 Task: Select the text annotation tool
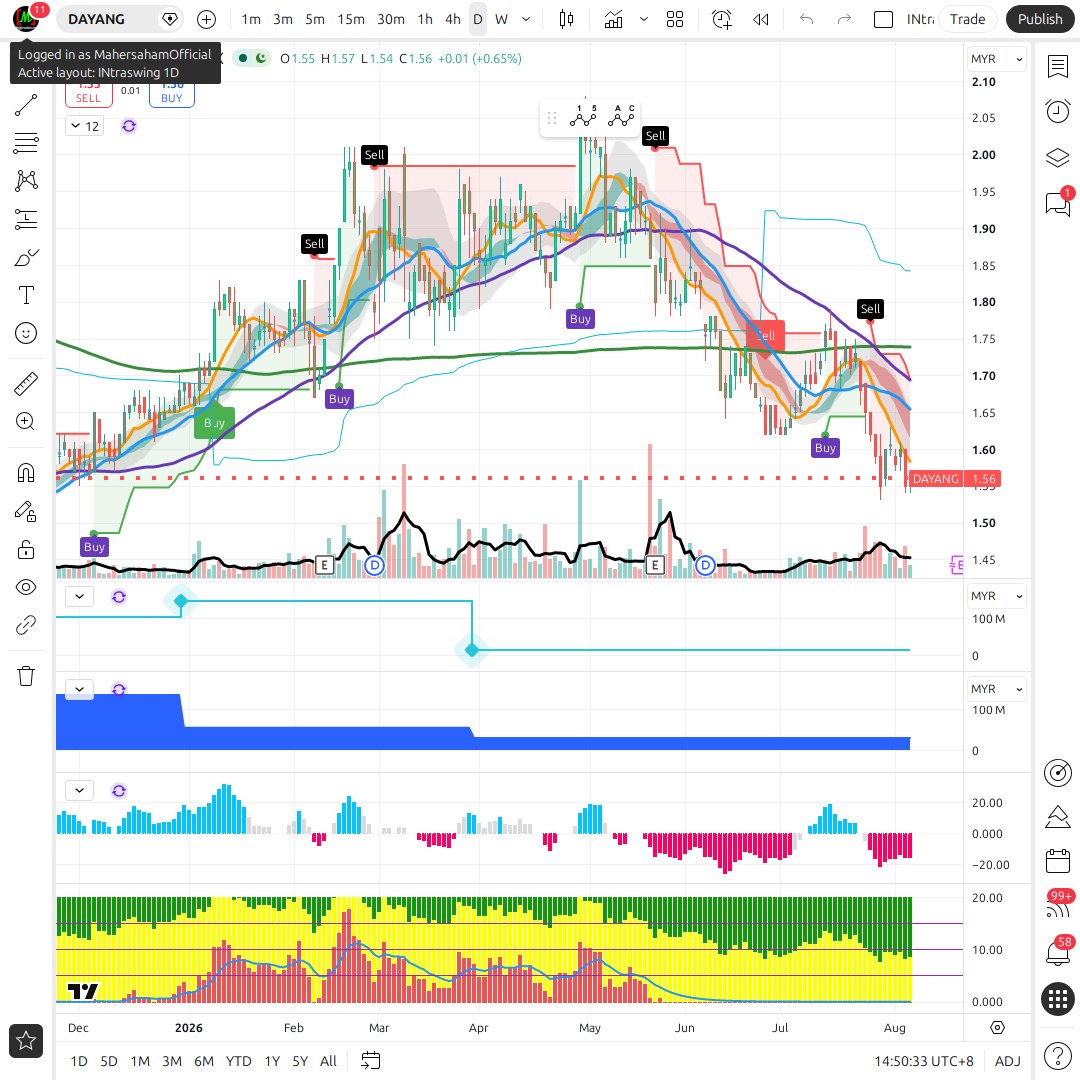(x=26, y=295)
